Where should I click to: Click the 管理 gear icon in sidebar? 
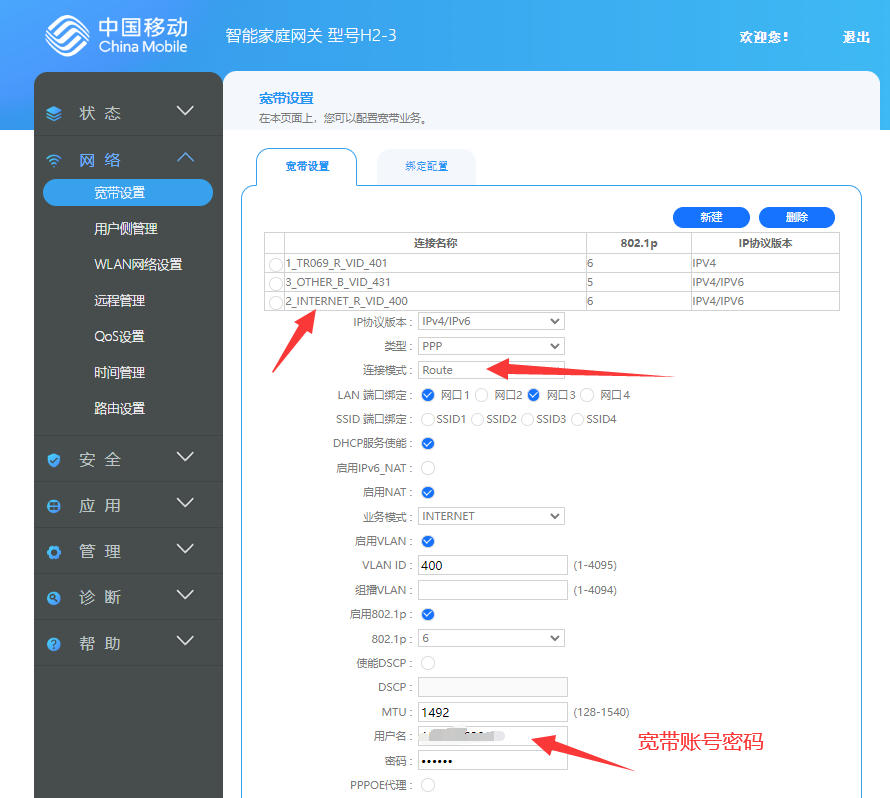[x=54, y=552]
